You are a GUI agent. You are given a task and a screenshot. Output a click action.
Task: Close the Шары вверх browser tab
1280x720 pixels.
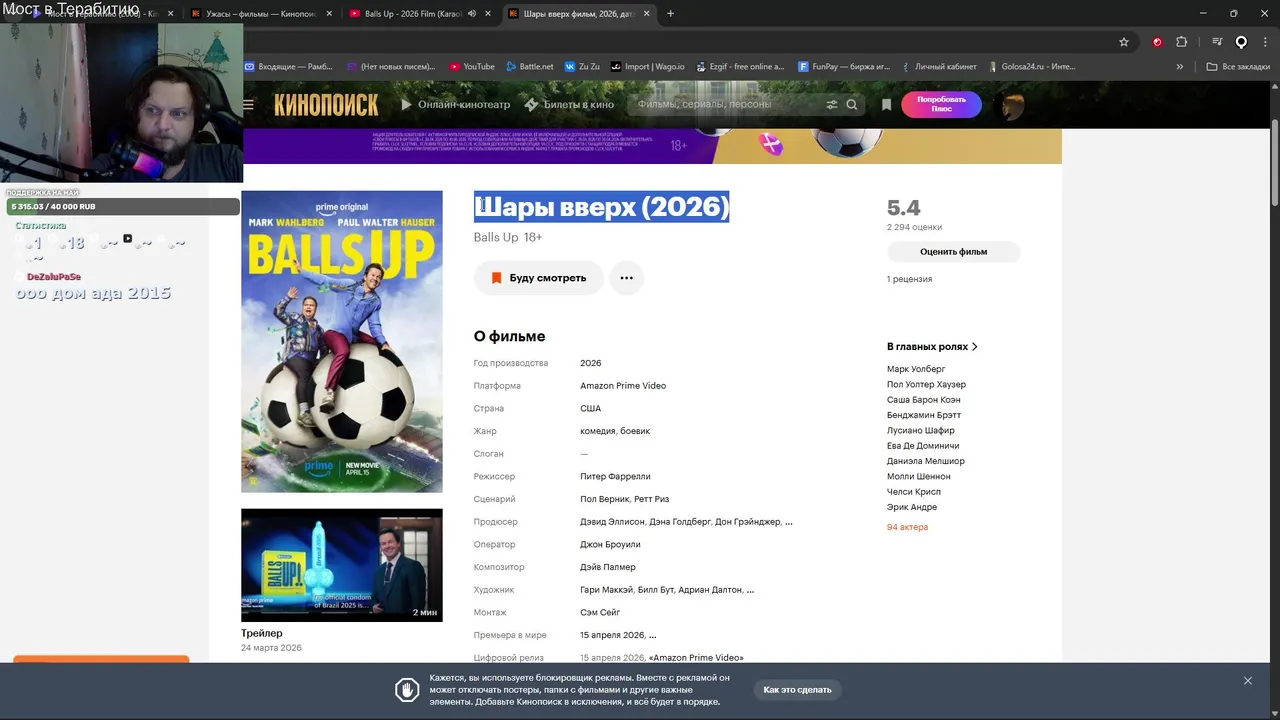tap(647, 14)
